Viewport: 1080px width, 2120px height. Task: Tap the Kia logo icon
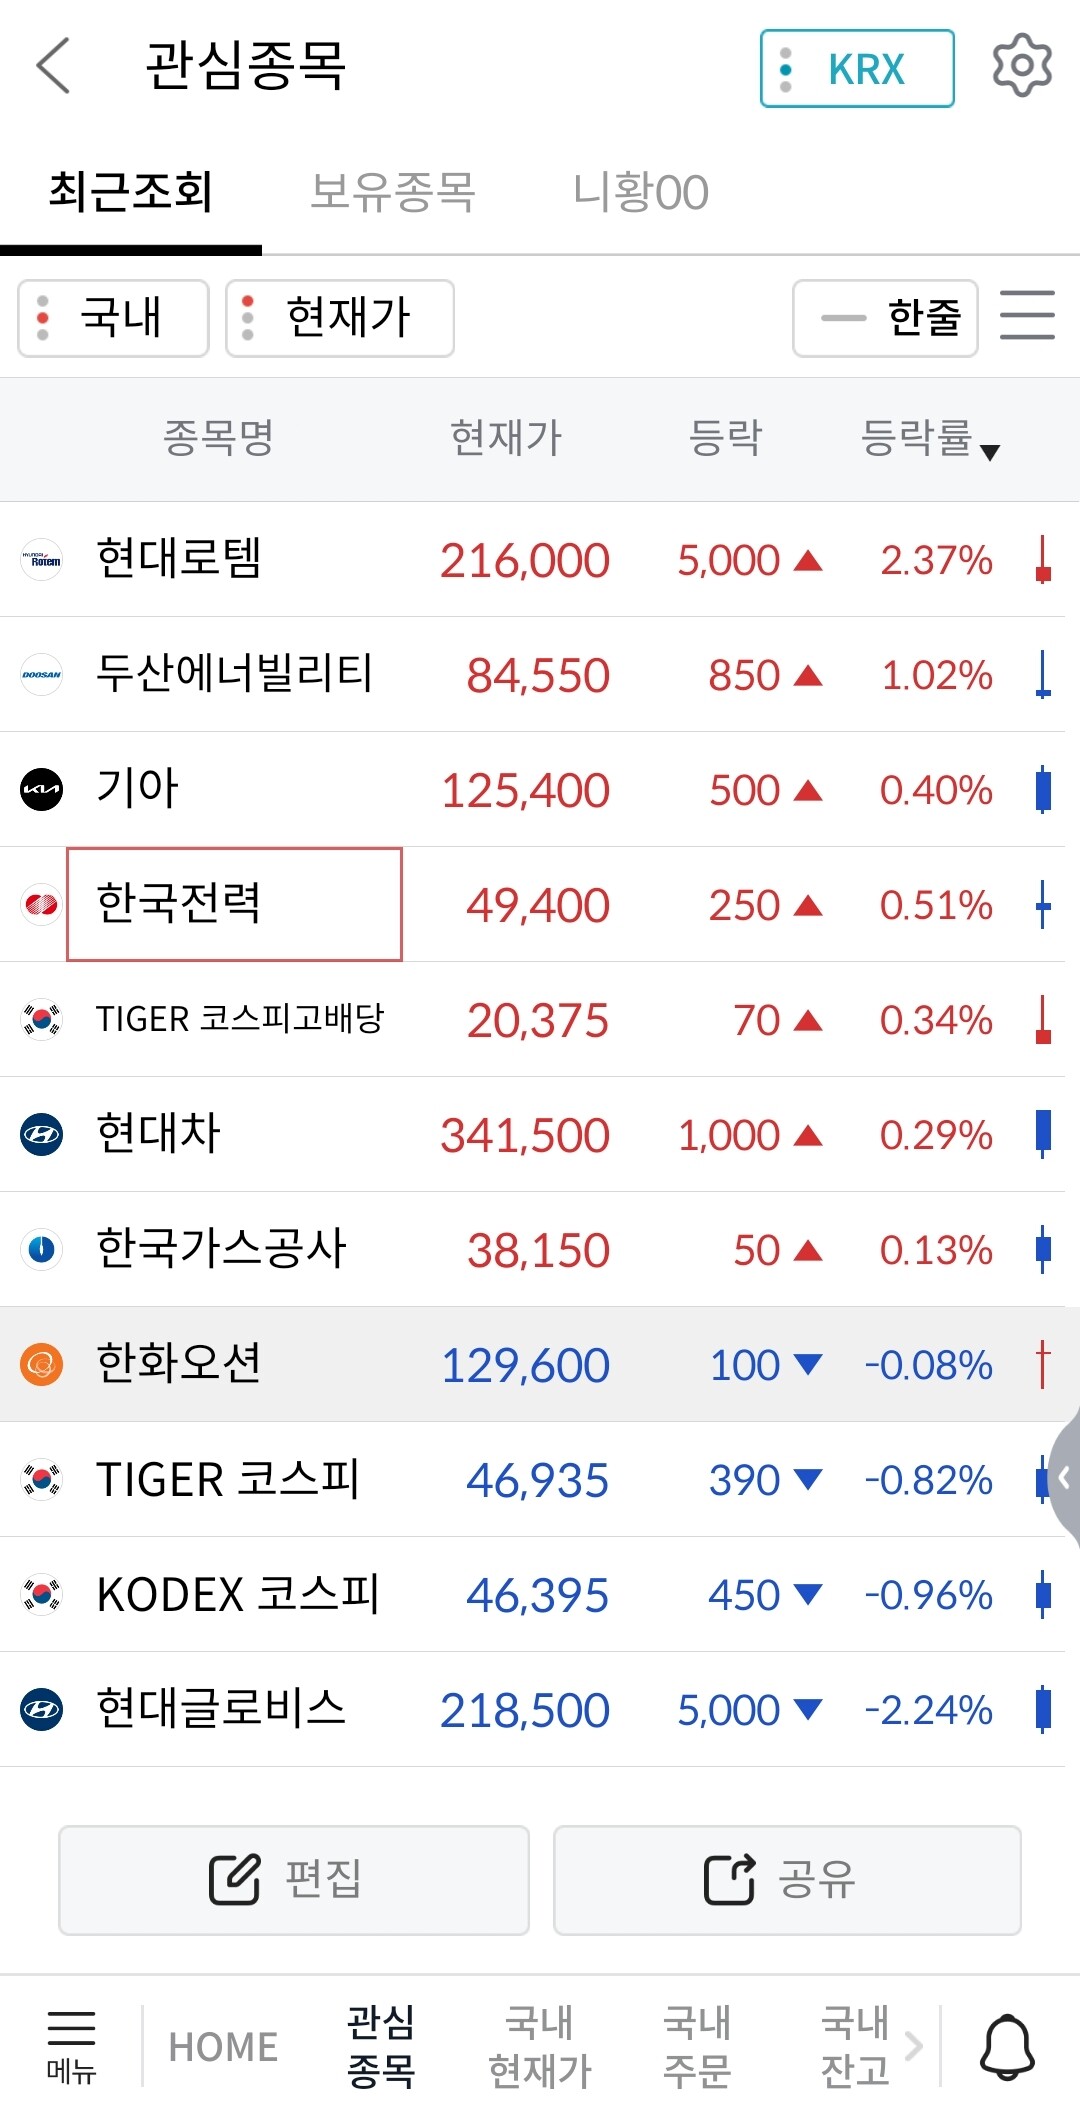(x=42, y=789)
